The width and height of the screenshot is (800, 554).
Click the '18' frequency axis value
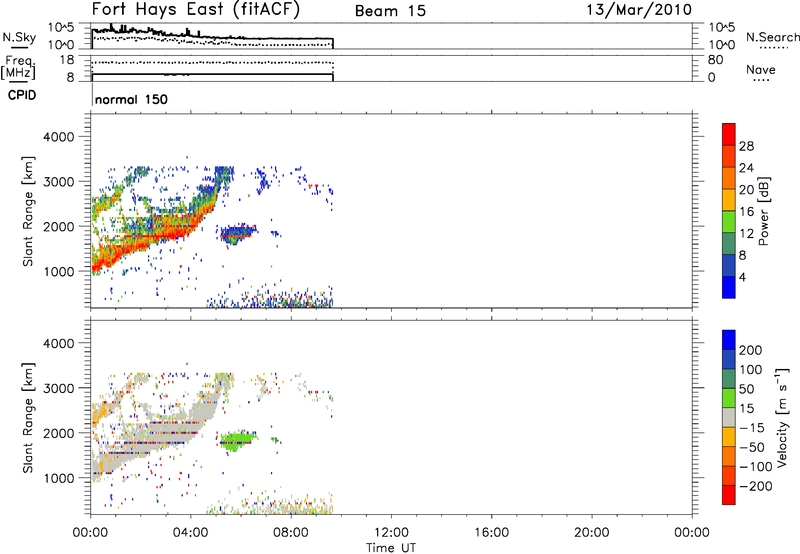67,60
